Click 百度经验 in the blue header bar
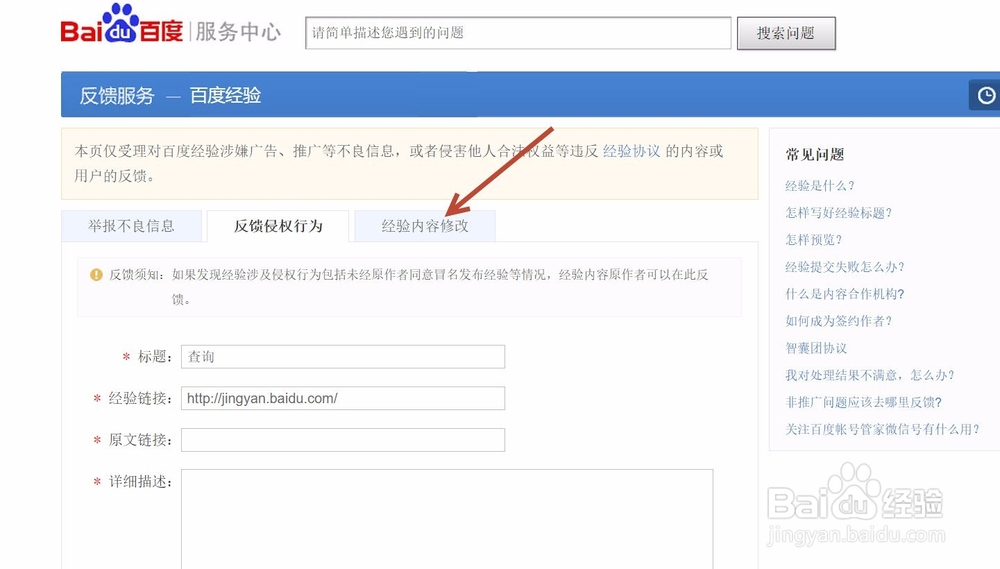 point(225,96)
